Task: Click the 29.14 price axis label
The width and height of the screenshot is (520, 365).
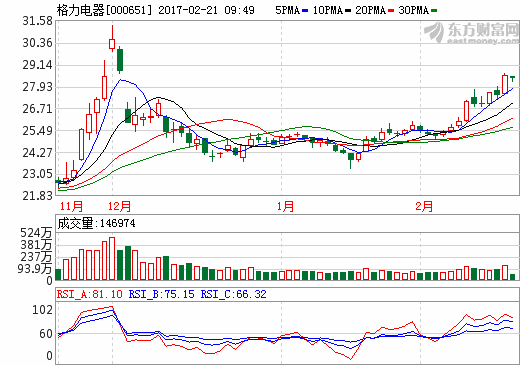Action: click(x=37, y=65)
